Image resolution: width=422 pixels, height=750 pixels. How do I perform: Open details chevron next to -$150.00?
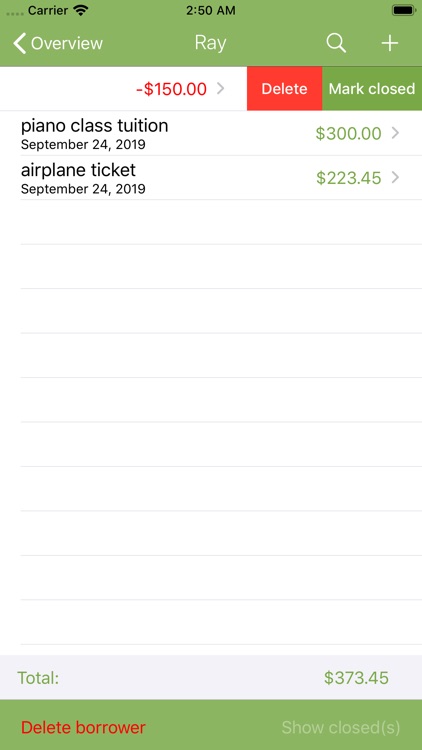pos(221,88)
